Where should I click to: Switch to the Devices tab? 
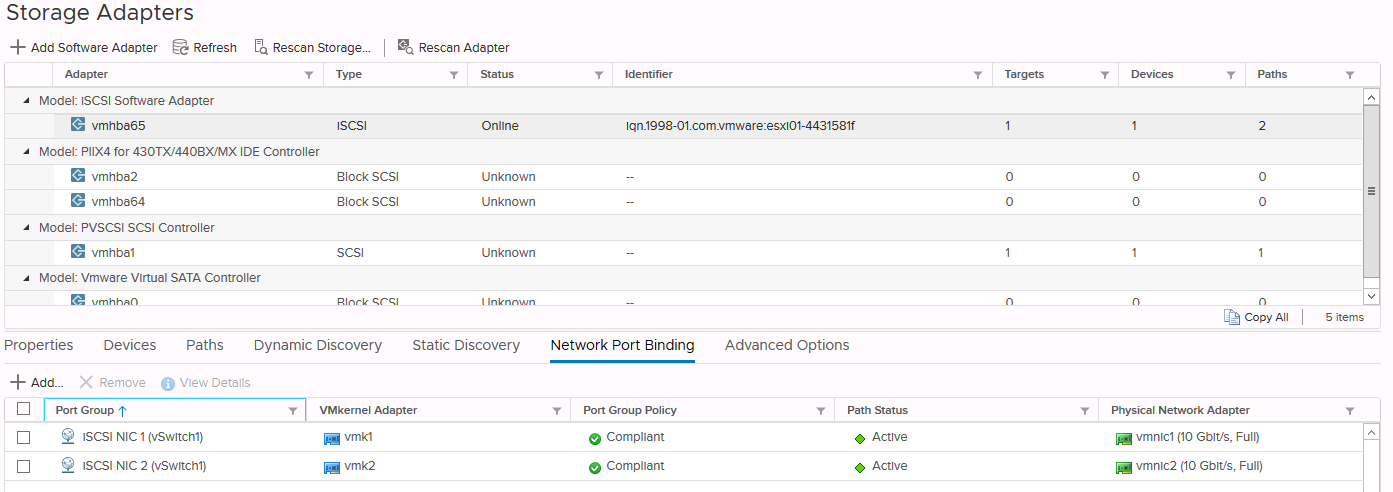(x=130, y=345)
